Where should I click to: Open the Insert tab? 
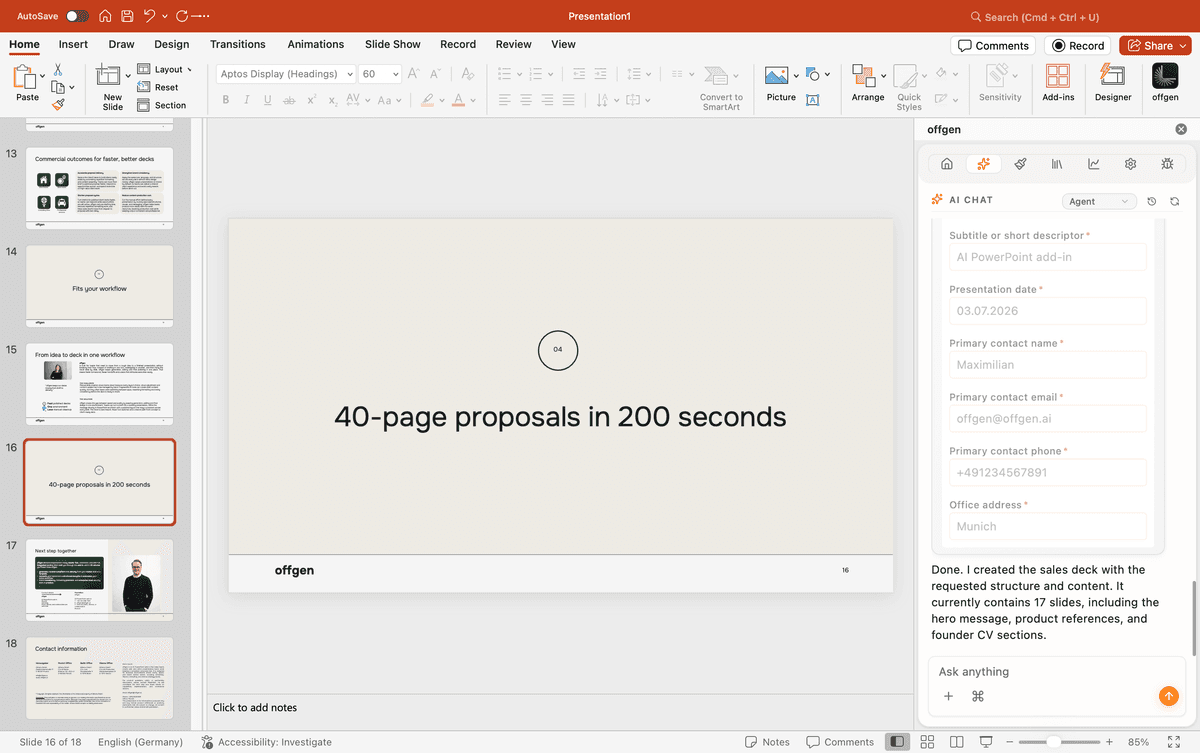[73, 44]
